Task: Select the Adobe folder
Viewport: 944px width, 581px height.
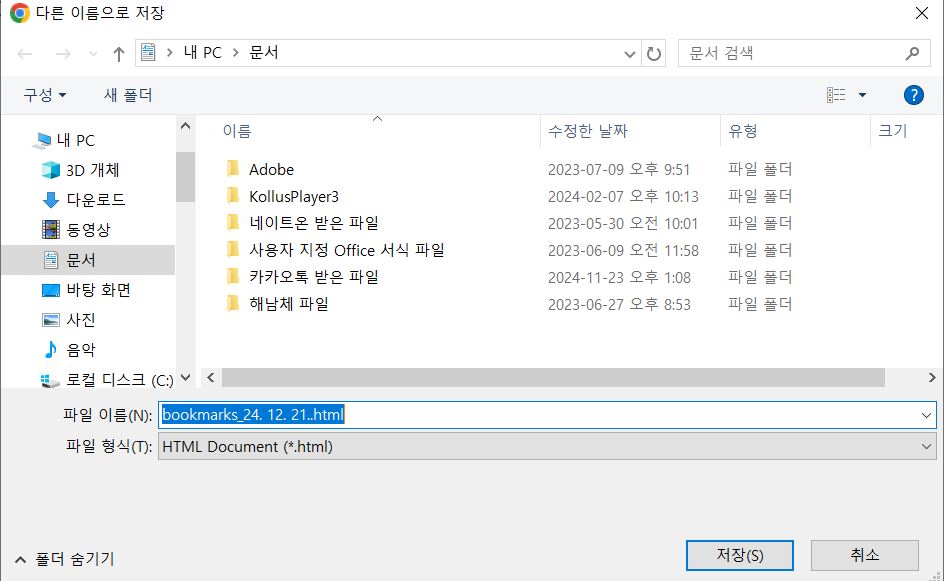Action: point(272,169)
